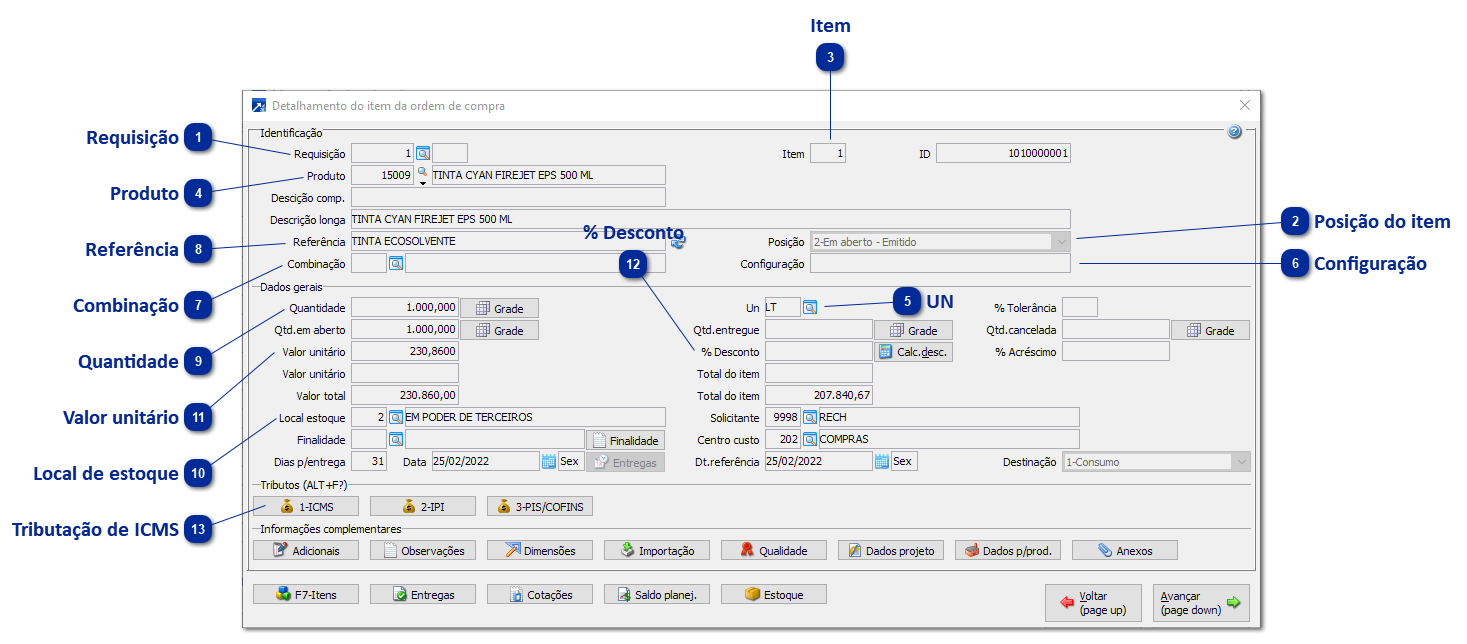This screenshot has width=1467, height=644.
Task: Open the Un unit lookup icon
Action: point(810,308)
